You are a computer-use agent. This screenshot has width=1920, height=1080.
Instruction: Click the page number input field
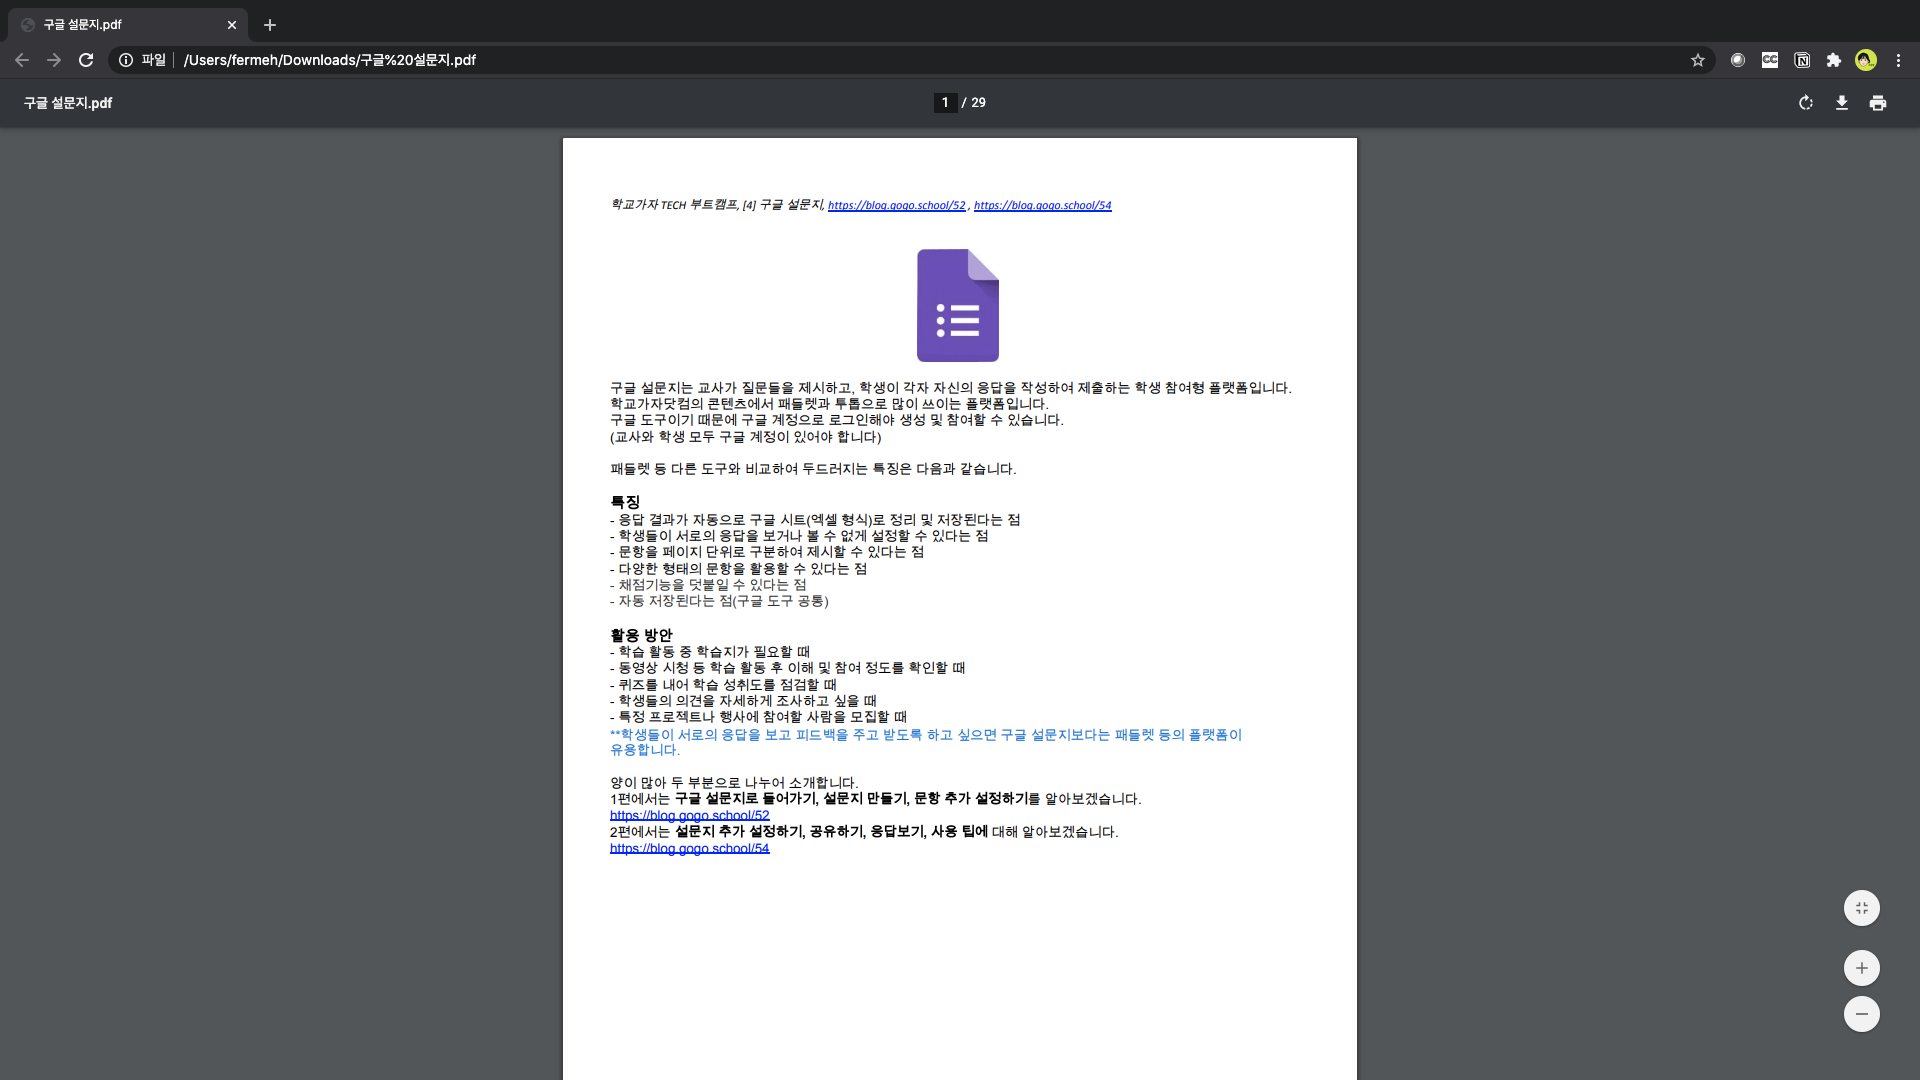[945, 103]
